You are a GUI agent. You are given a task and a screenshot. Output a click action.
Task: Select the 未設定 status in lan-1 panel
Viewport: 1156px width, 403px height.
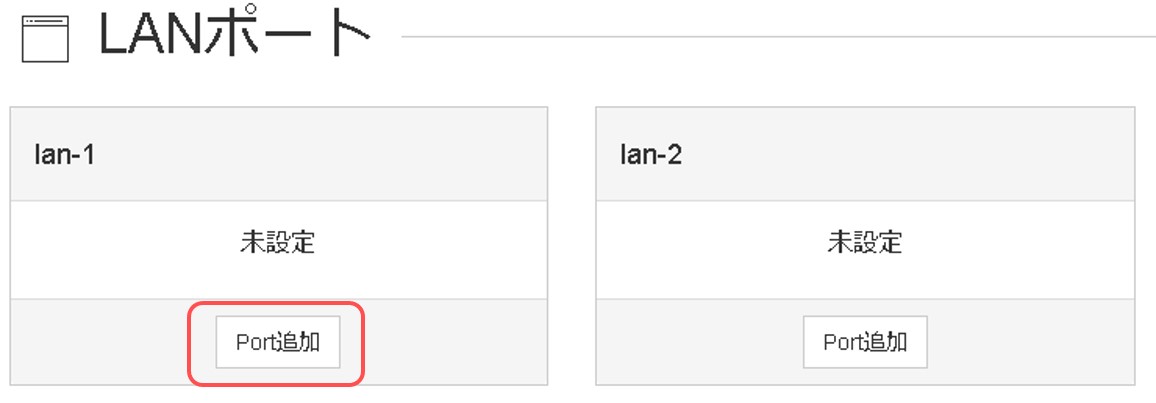point(277,242)
